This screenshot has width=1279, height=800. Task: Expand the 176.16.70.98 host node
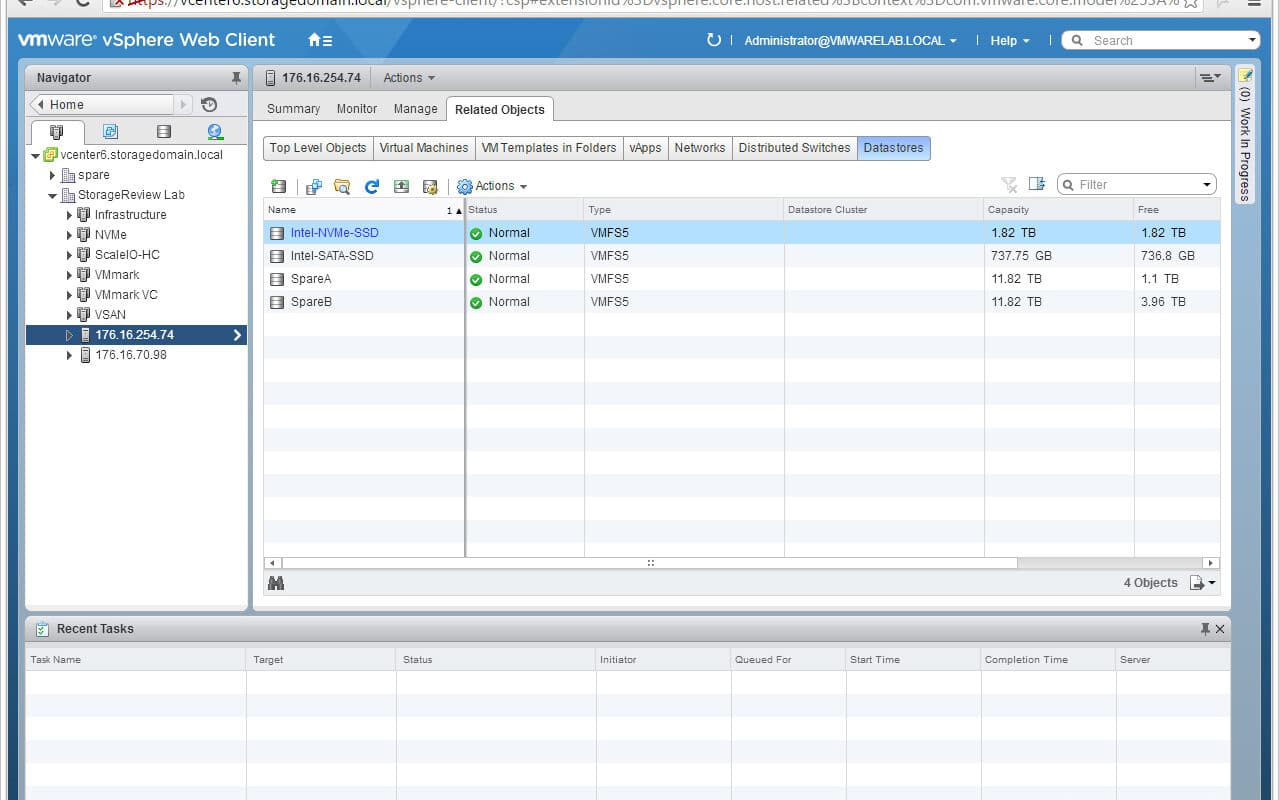pyautogui.click(x=69, y=355)
